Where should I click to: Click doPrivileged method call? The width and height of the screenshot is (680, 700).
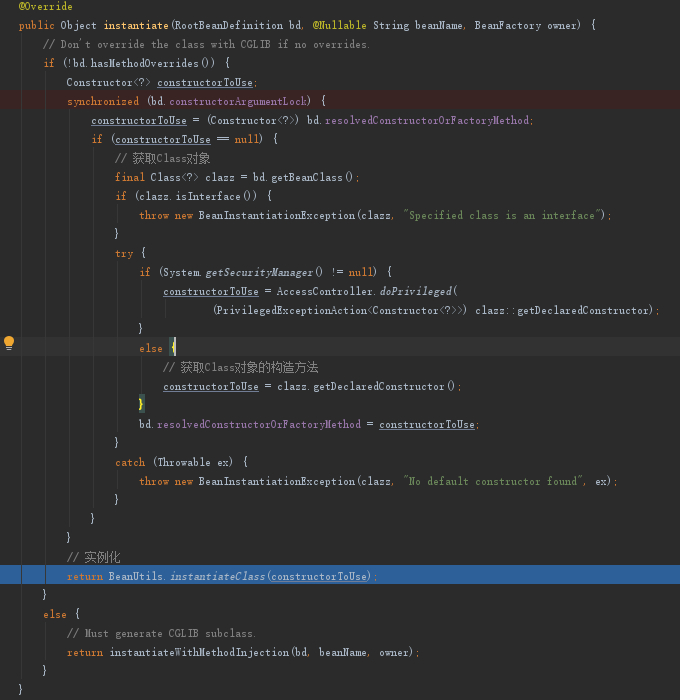pos(416,292)
